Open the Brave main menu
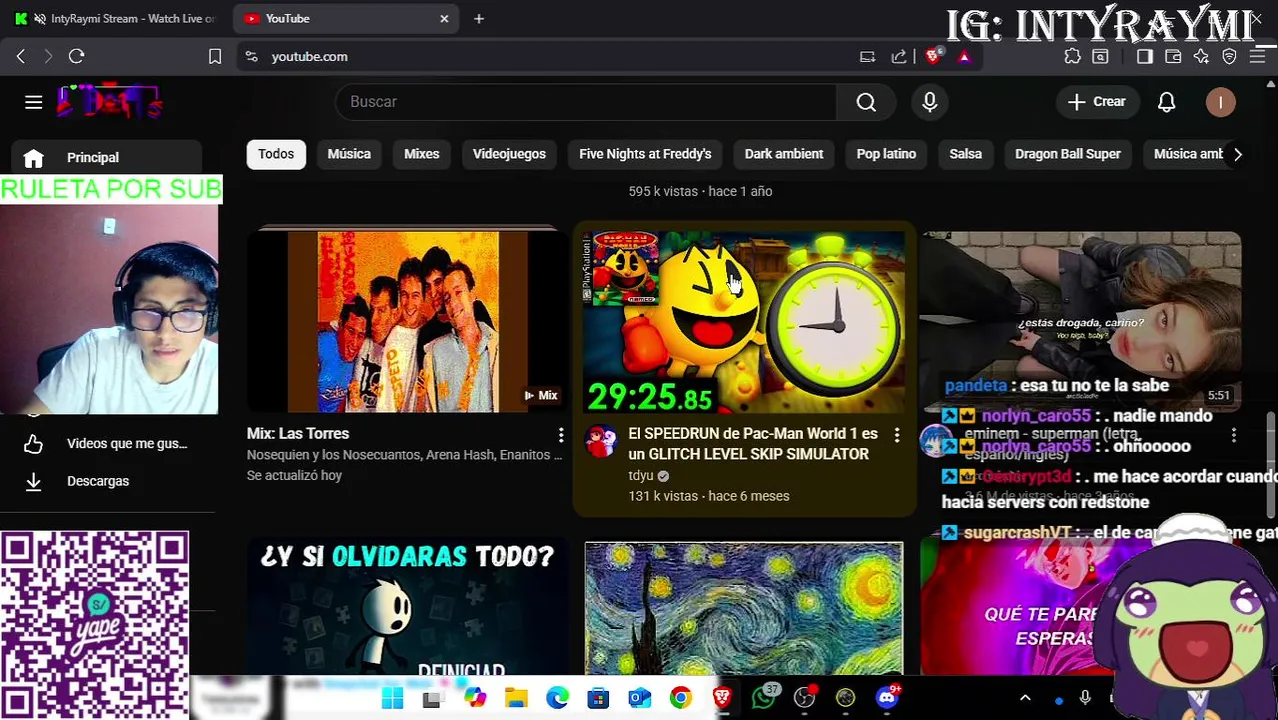1278x720 pixels. [x=1257, y=57]
